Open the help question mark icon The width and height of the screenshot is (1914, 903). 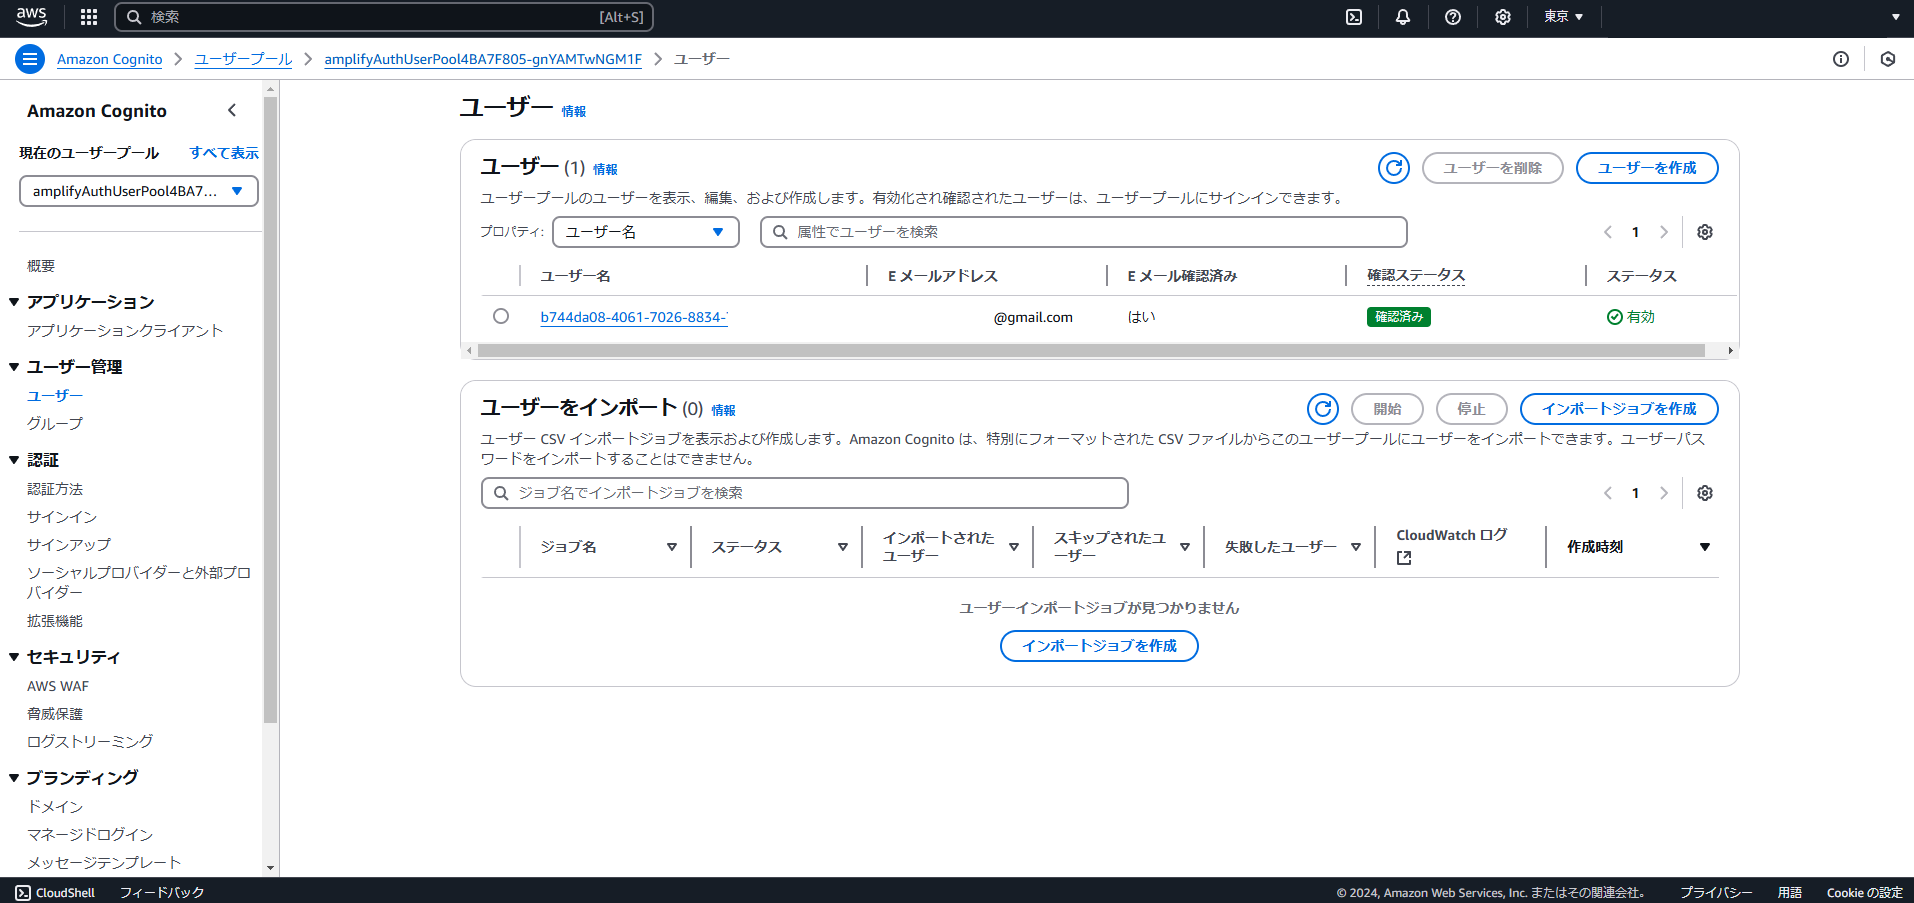(1453, 17)
